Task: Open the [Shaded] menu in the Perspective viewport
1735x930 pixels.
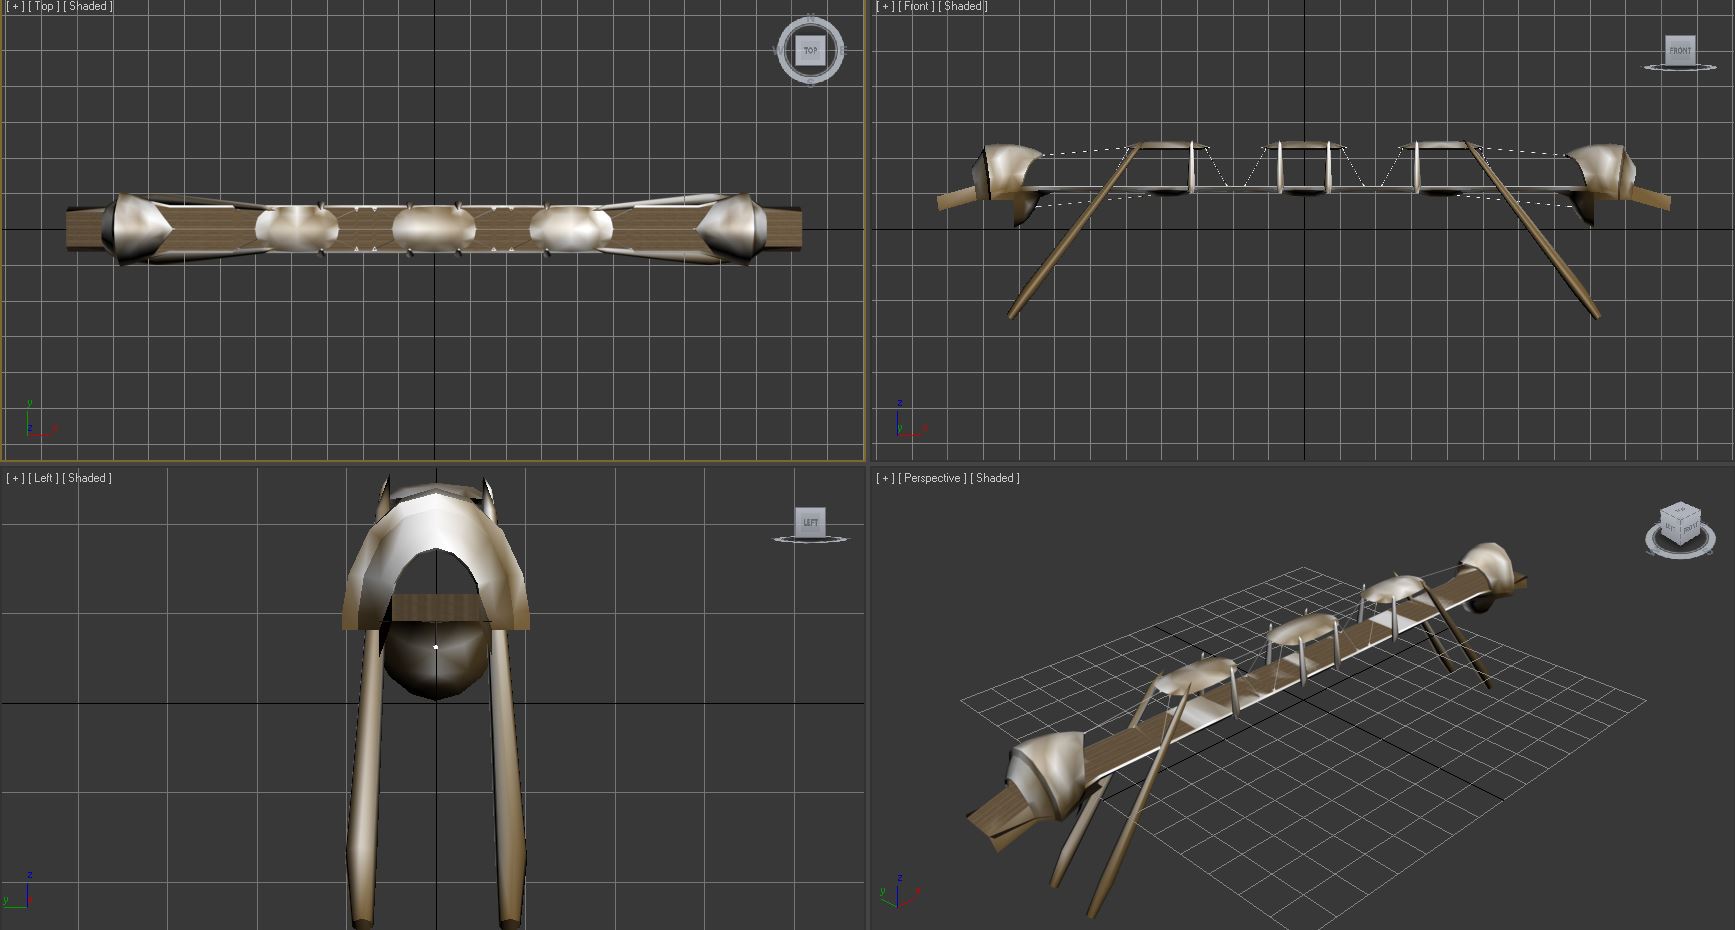Action: (x=995, y=478)
